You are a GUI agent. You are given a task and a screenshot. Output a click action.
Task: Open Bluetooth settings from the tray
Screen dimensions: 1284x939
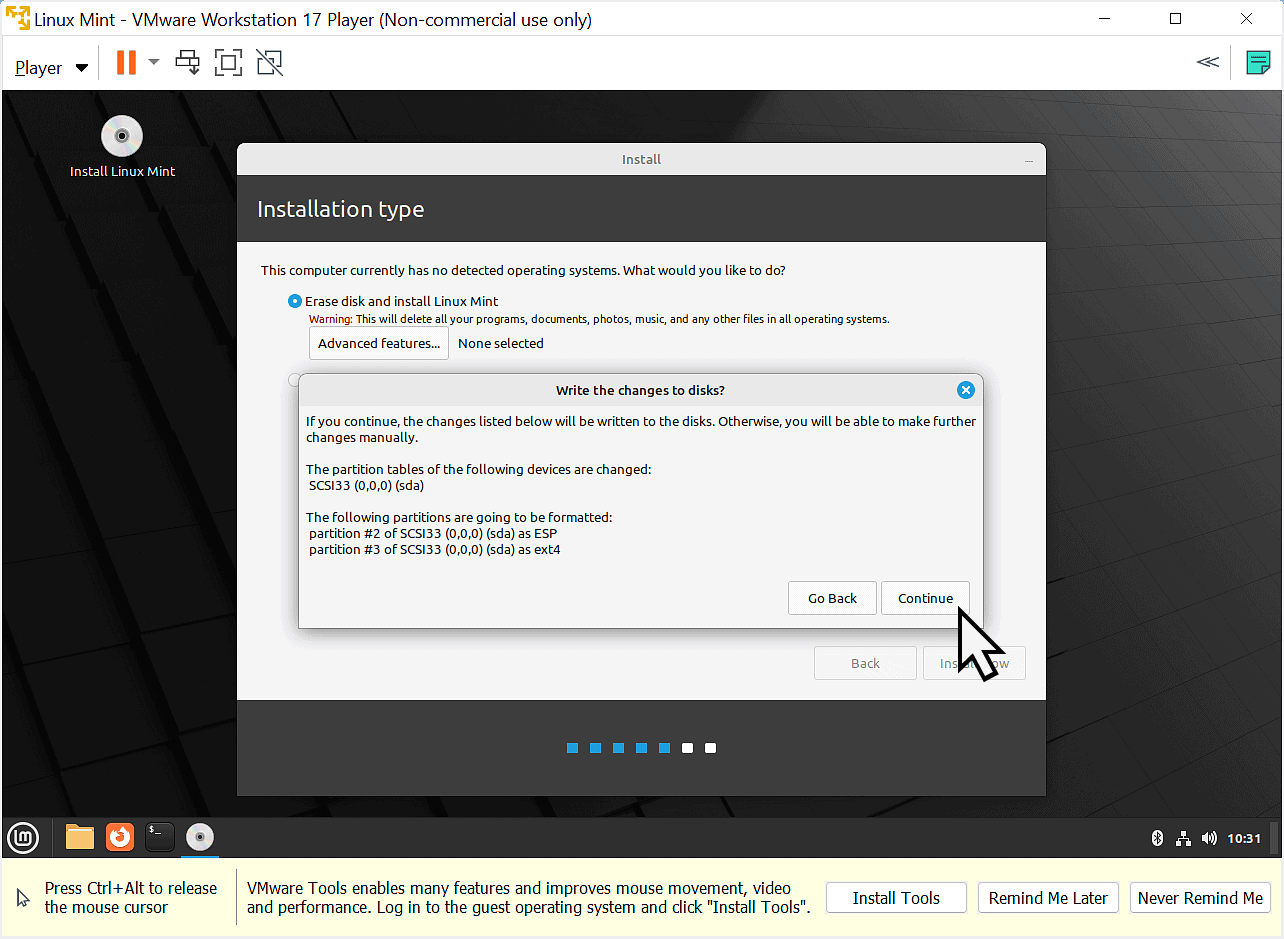click(1158, 838)
